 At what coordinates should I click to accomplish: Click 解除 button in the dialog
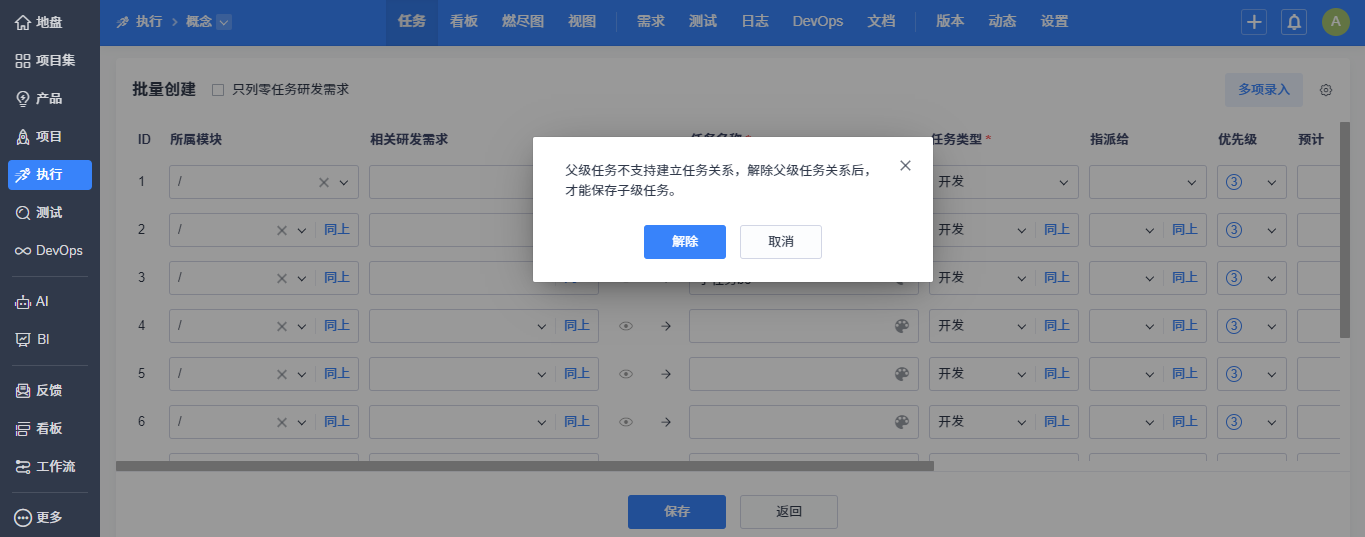(685, 242)
